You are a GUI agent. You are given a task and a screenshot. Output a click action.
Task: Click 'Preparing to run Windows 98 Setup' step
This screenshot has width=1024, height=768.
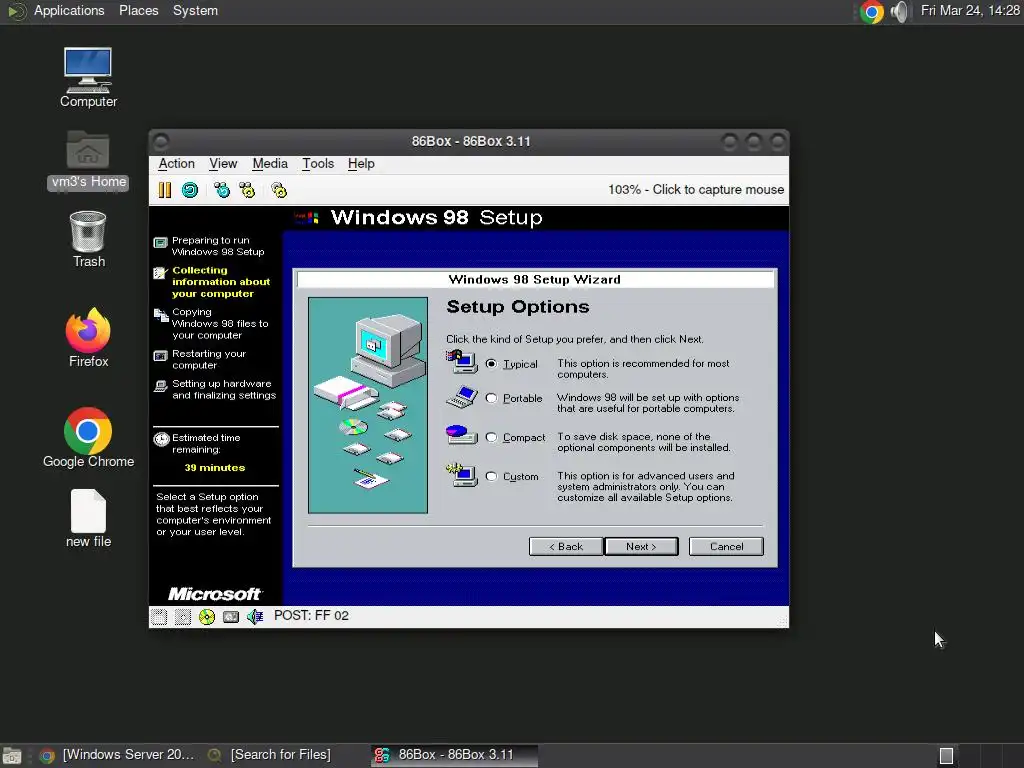point(218,246)
